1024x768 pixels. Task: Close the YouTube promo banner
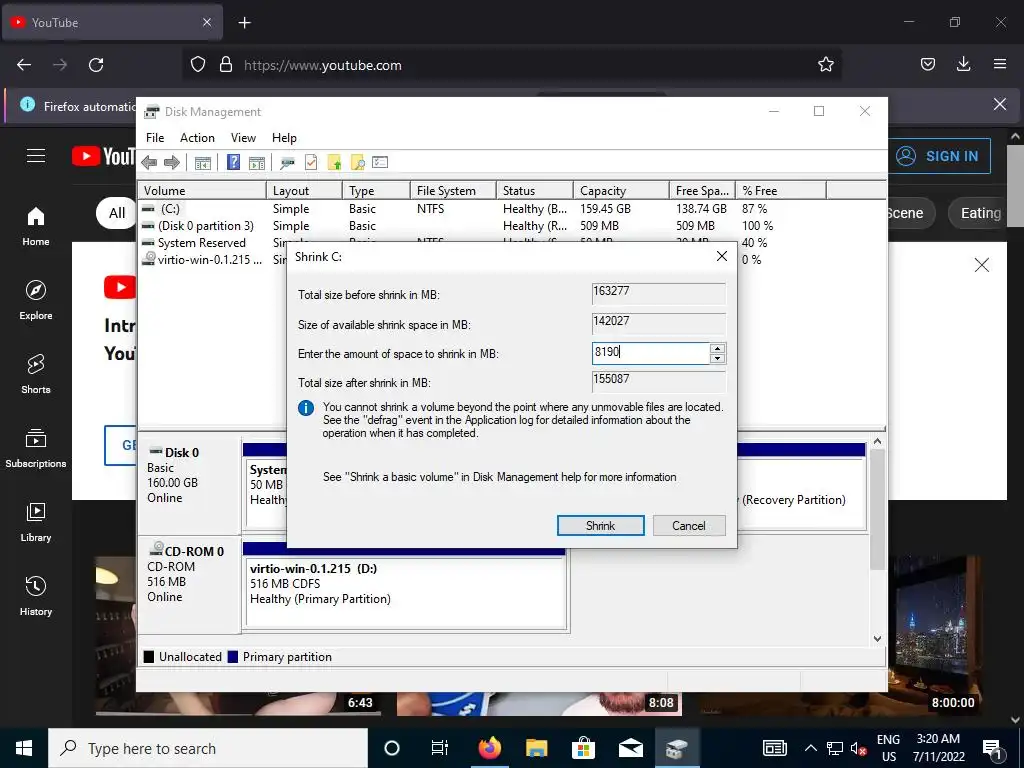(x=982, y=265)
